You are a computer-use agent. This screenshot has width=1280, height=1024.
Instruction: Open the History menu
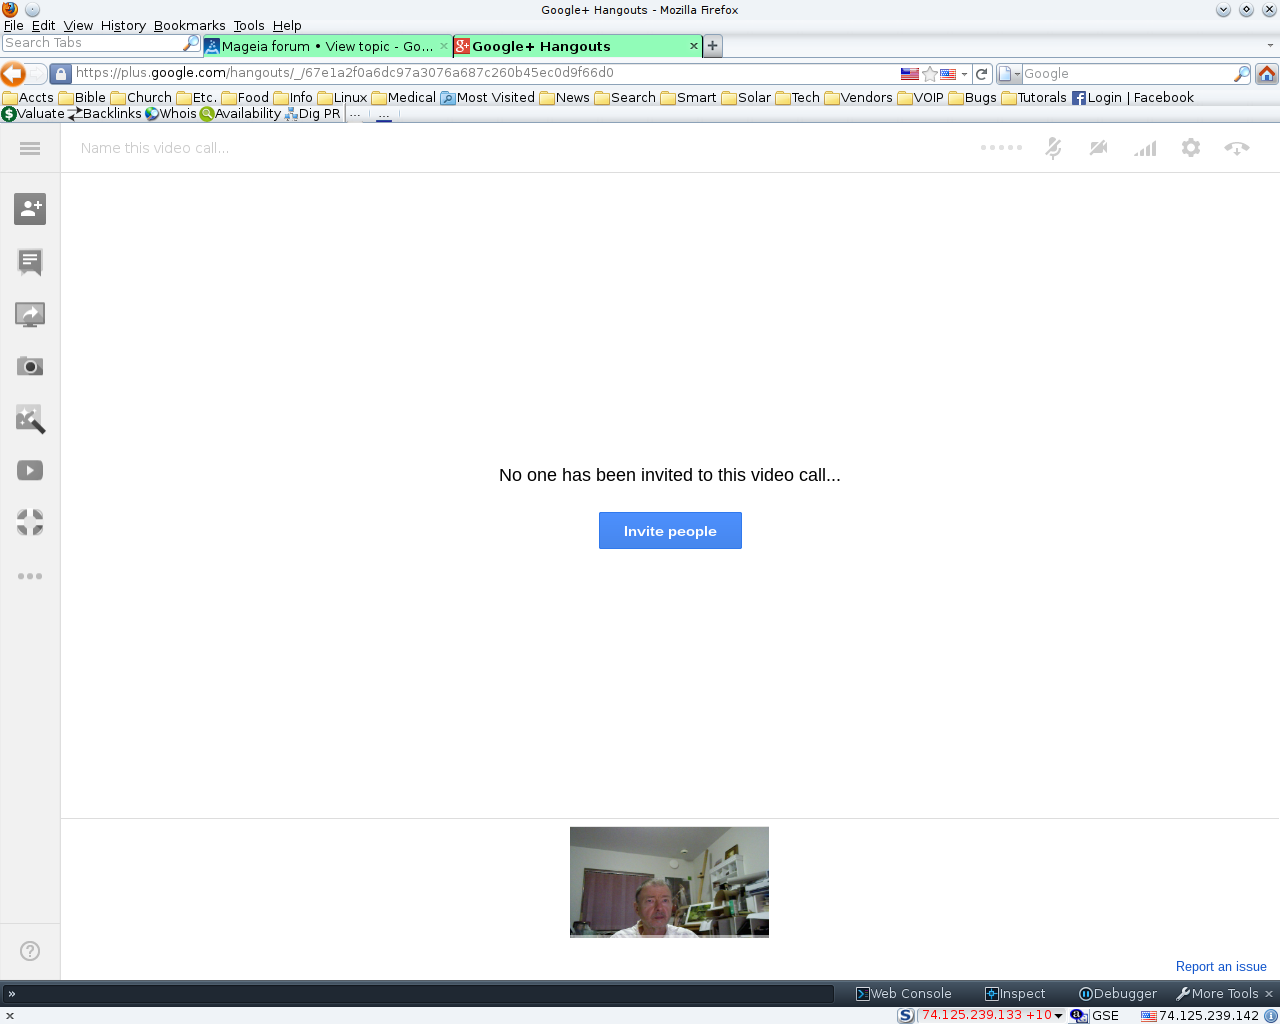(x=123, y=25)
